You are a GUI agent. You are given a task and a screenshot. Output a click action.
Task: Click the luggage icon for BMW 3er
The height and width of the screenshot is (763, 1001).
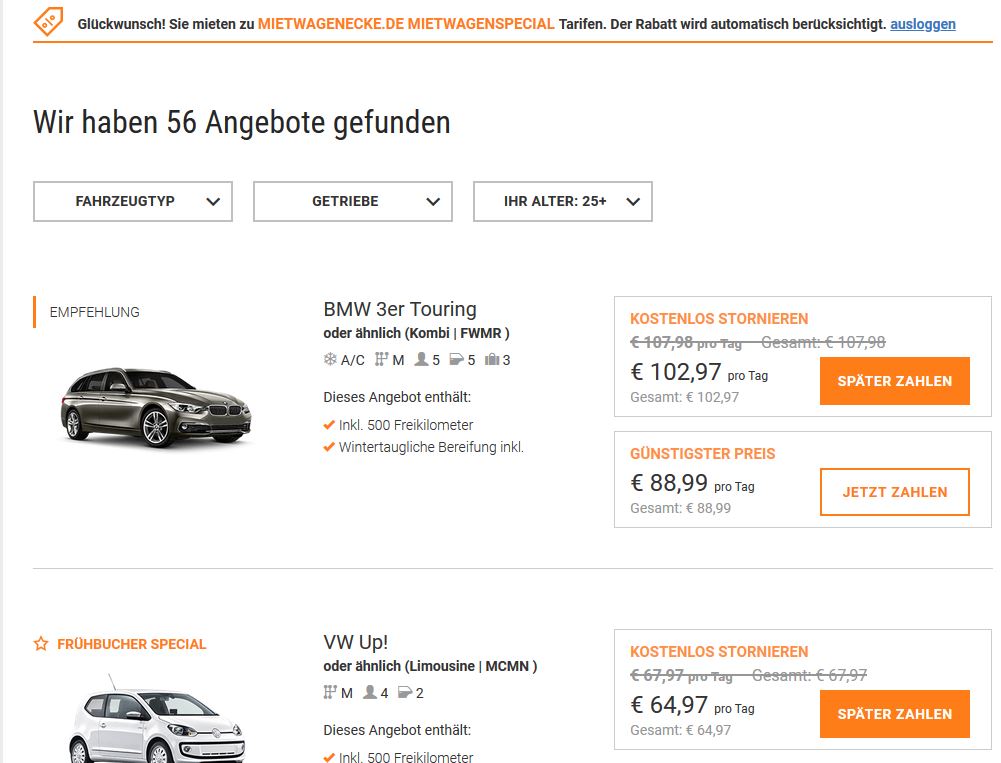(492, 360)
